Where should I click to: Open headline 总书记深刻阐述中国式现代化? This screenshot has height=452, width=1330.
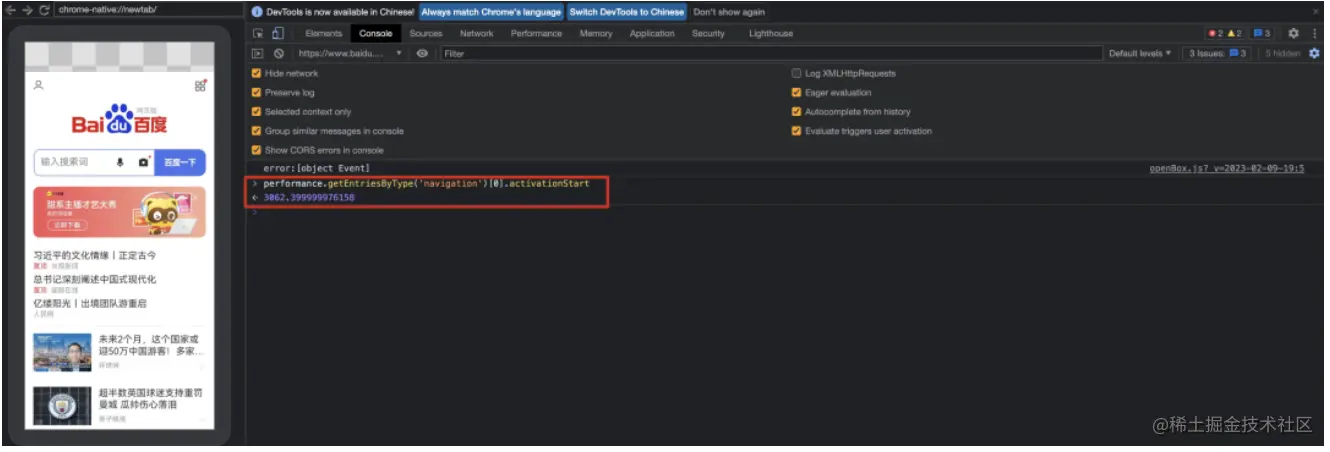95,280
